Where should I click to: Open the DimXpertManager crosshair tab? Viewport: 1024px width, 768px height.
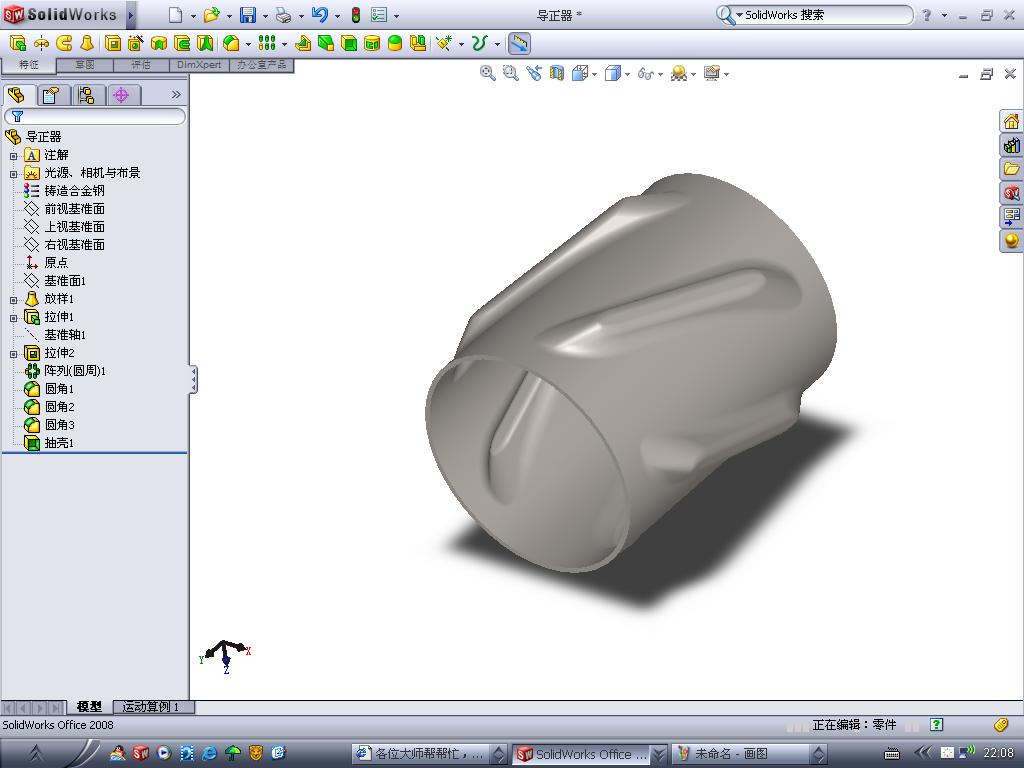click(121, 95)
